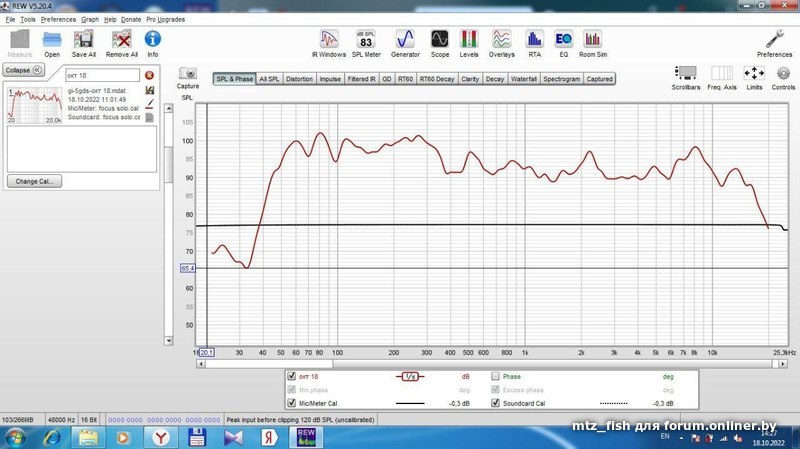Open the IR Windows tool
Viewport: 800px width, 449px height.
click(327, 40)
